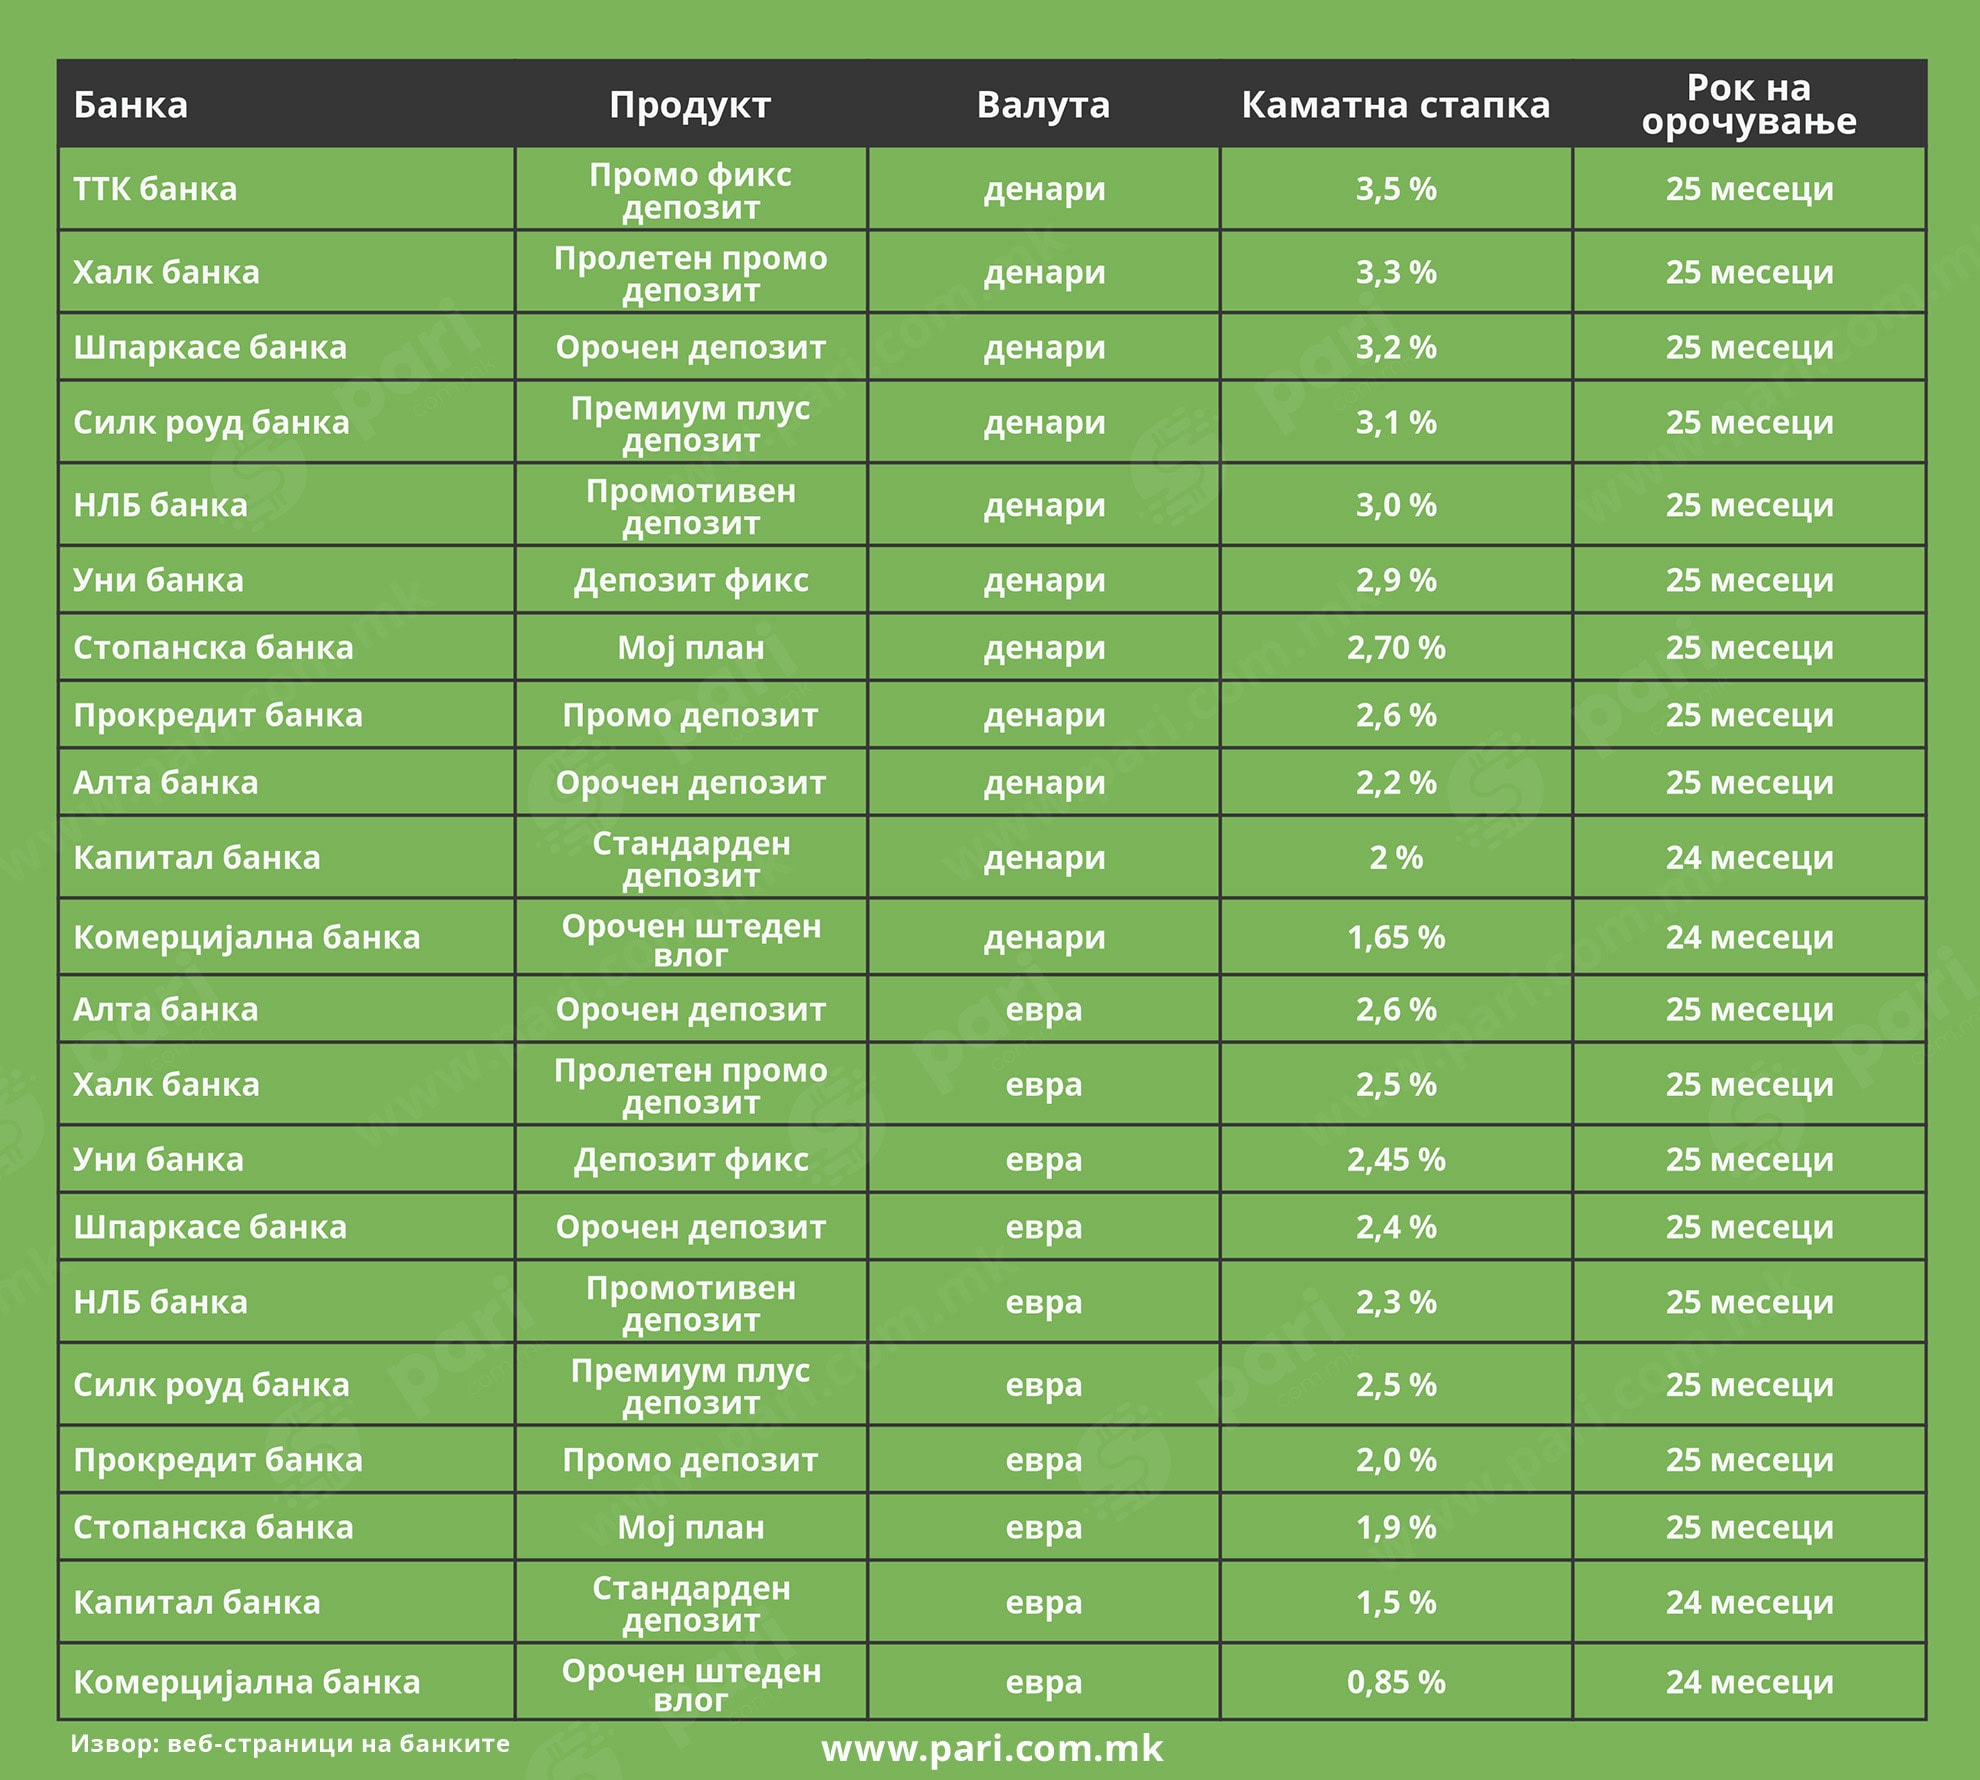Screen dimensions: 1980x1780
Task: Click the Извор: веб-страници на банките text
Action: click(x=290, y=1744)
